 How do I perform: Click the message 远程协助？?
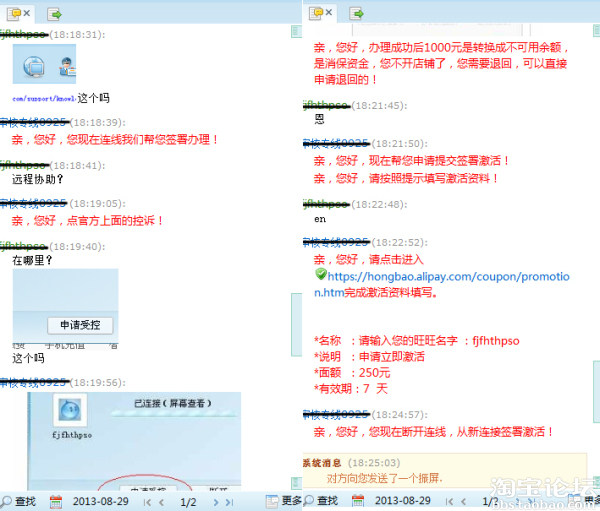(38, 179)
